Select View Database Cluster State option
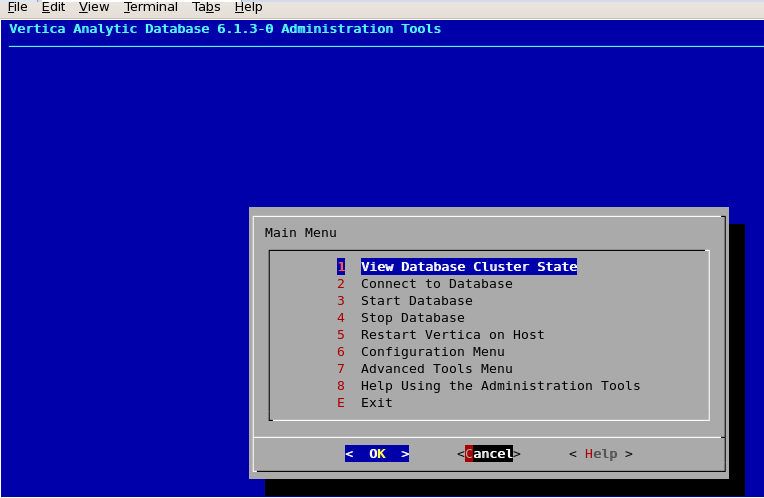Screen dimensions: 764x498 [x=468, y=267]
